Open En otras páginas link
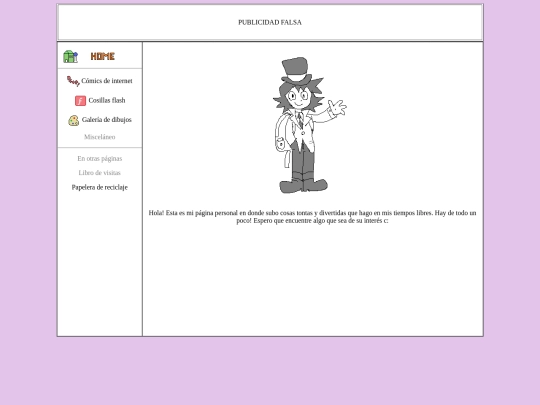This screenshot has width=540, height=405. pos(100,158)
